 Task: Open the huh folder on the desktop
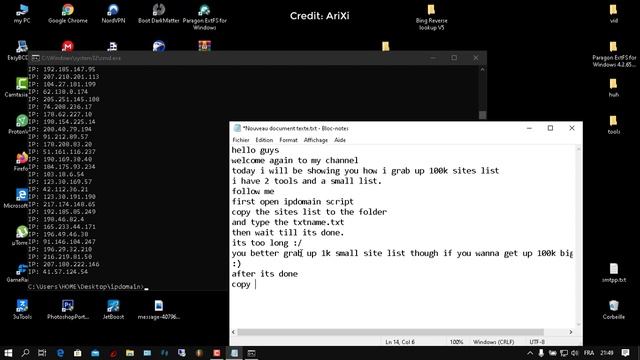pyautogui.click(x=613, y=88)
